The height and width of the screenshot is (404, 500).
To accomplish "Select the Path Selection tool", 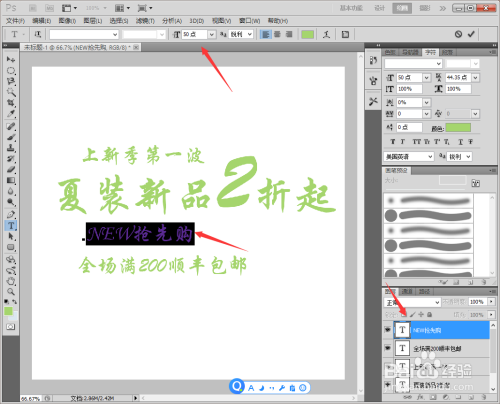I will (x=11, y=237).
